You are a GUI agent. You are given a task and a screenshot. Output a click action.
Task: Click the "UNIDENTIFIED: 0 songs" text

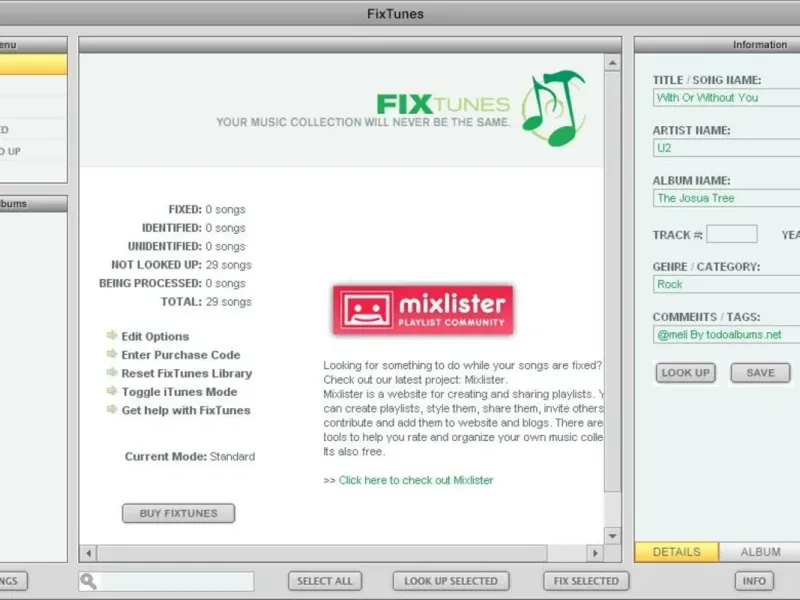click(x=186, y=246)
